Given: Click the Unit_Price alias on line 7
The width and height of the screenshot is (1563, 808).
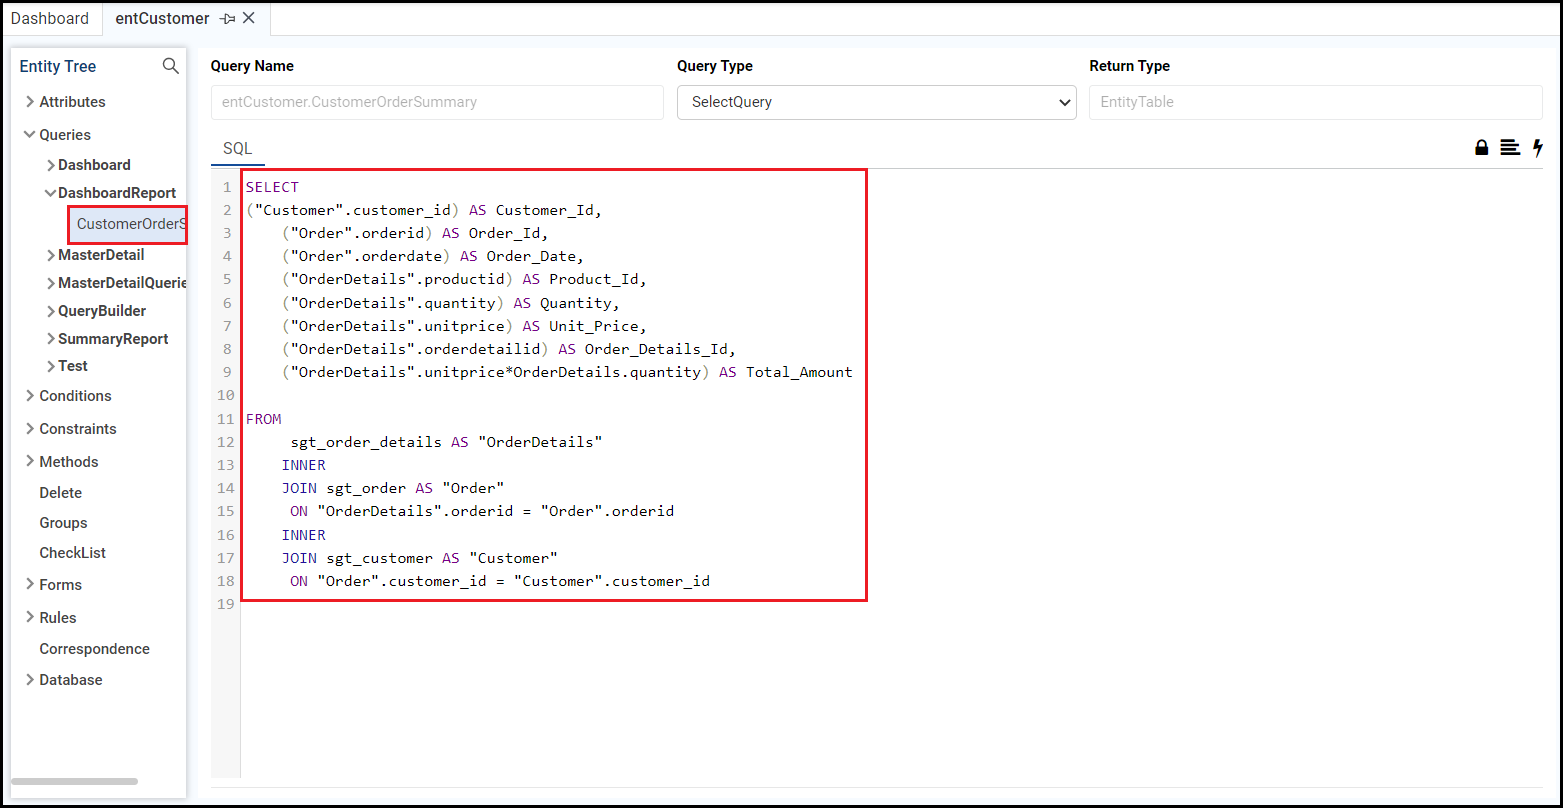Looking at the screenshot, I should (594, 326).
